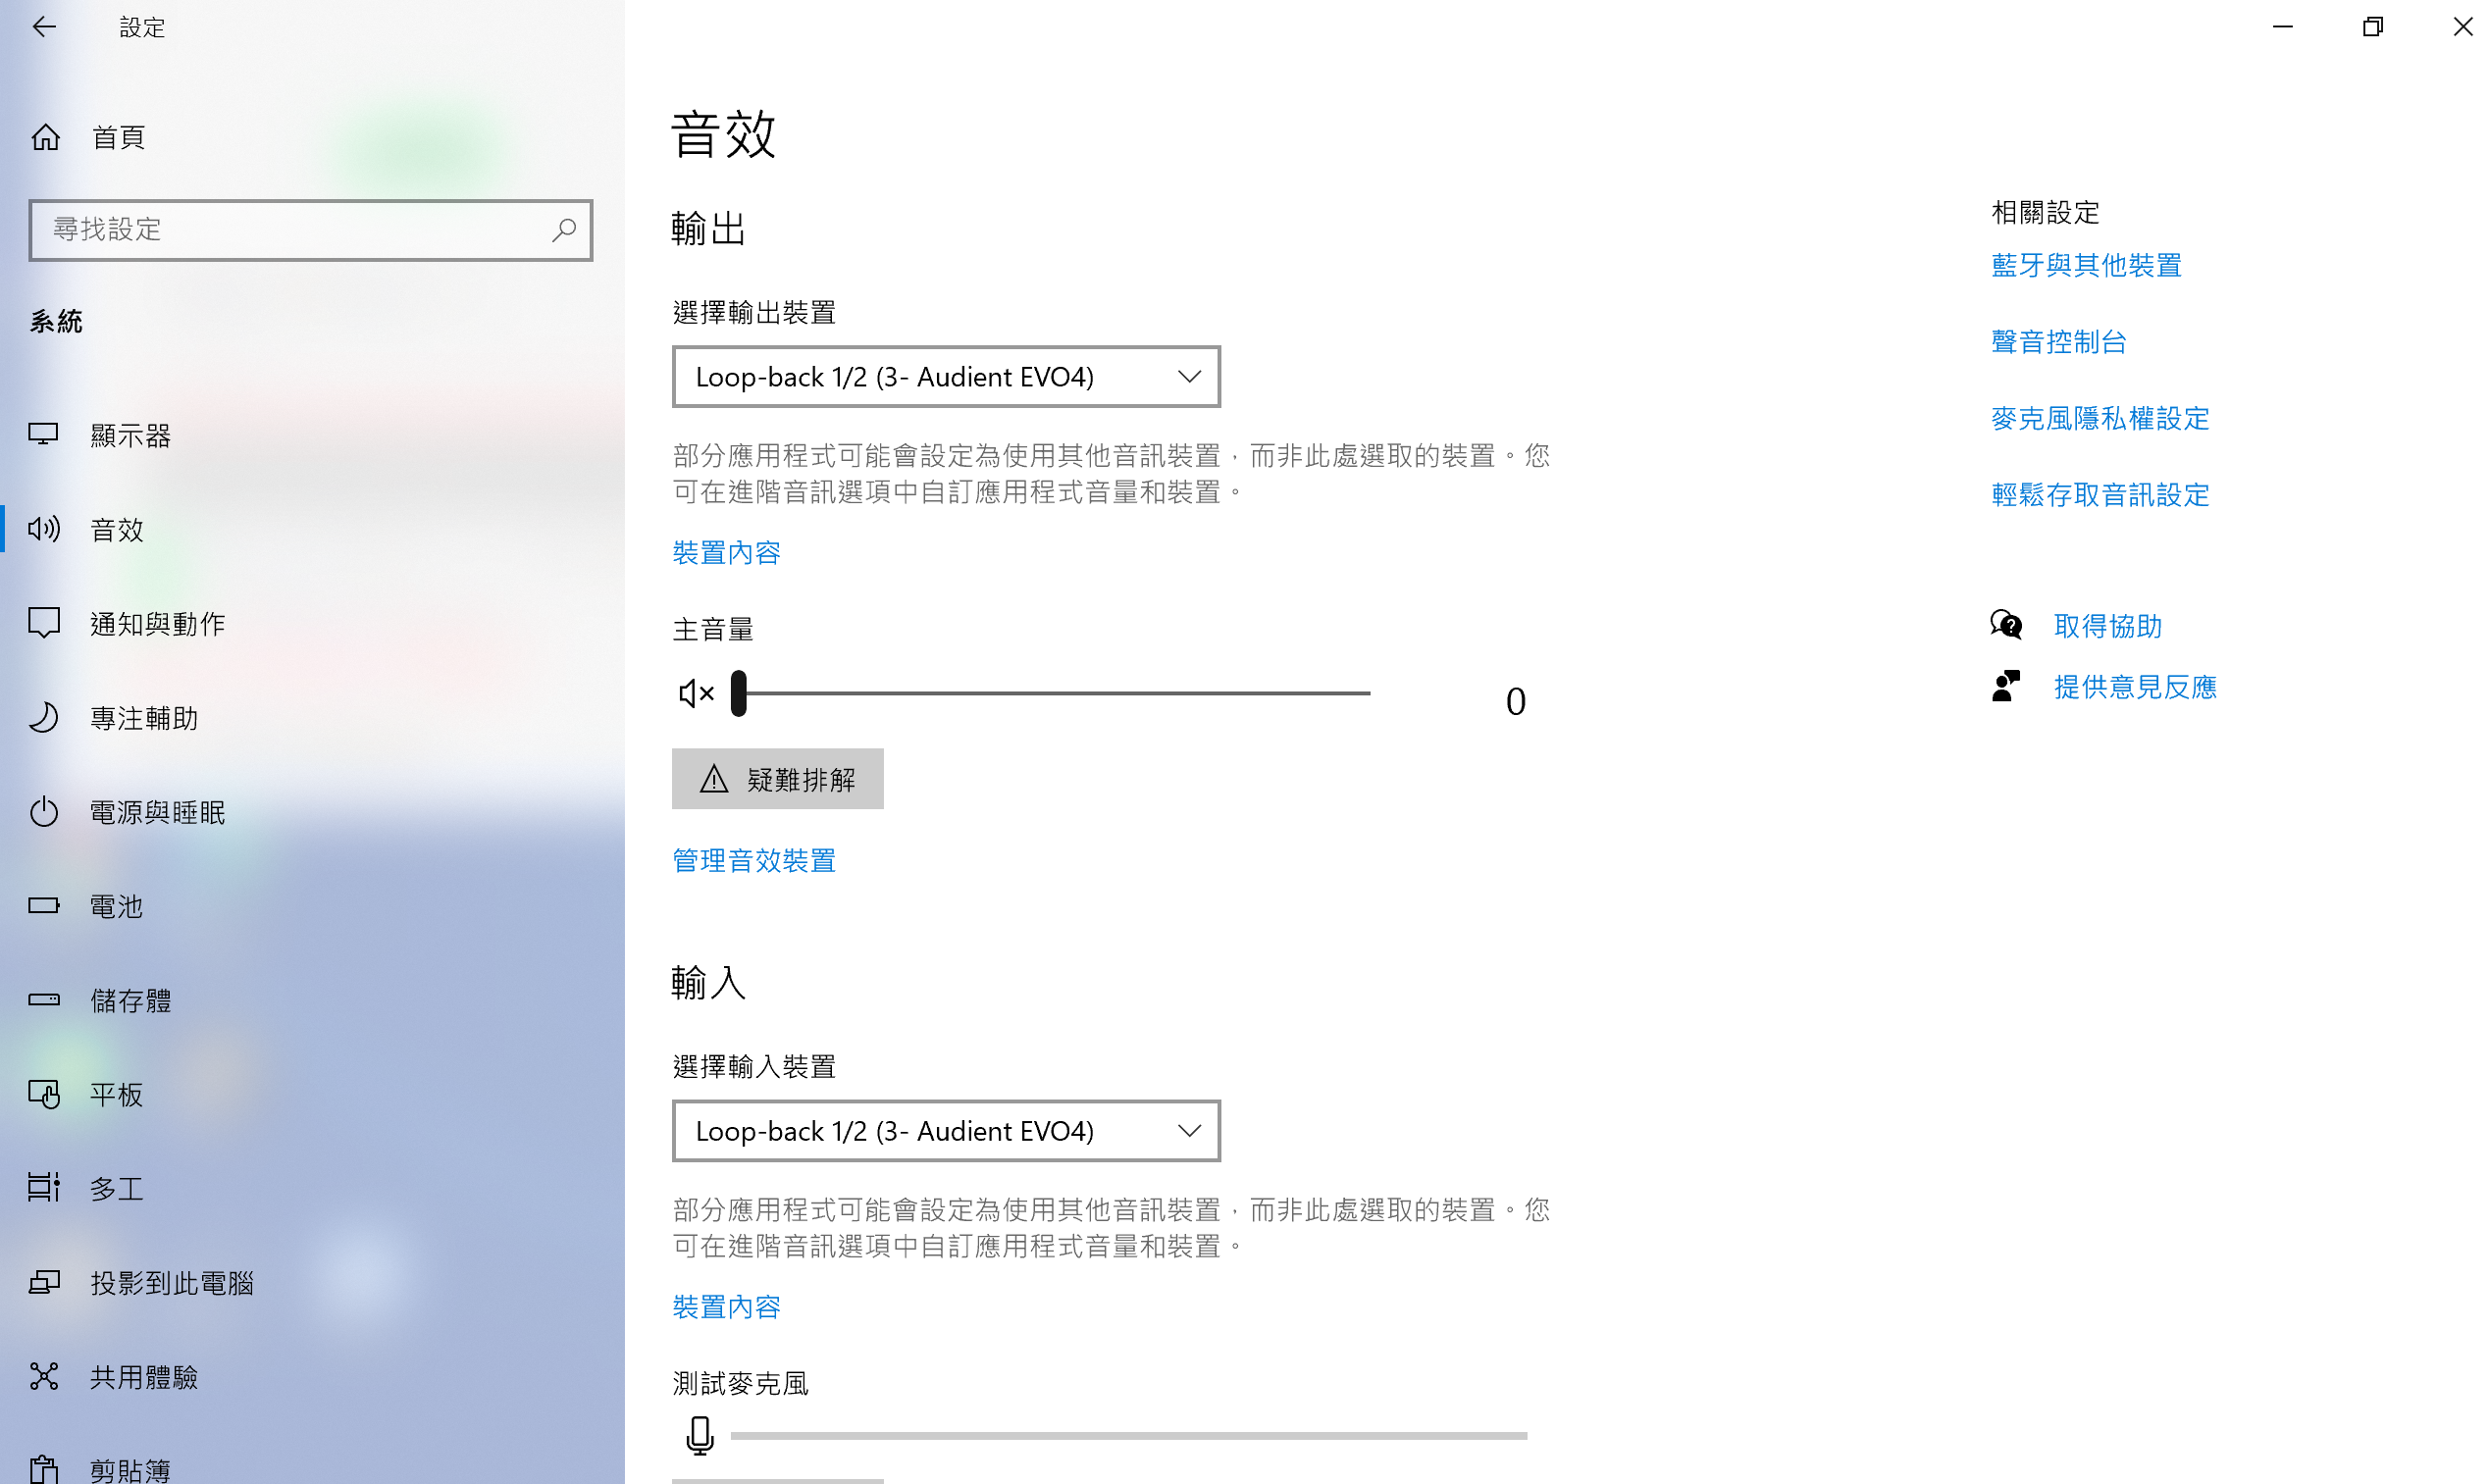2489x1484 pixels.
Task: Select 電源與睡眠 in the sidebar
Action: [312, 811]
